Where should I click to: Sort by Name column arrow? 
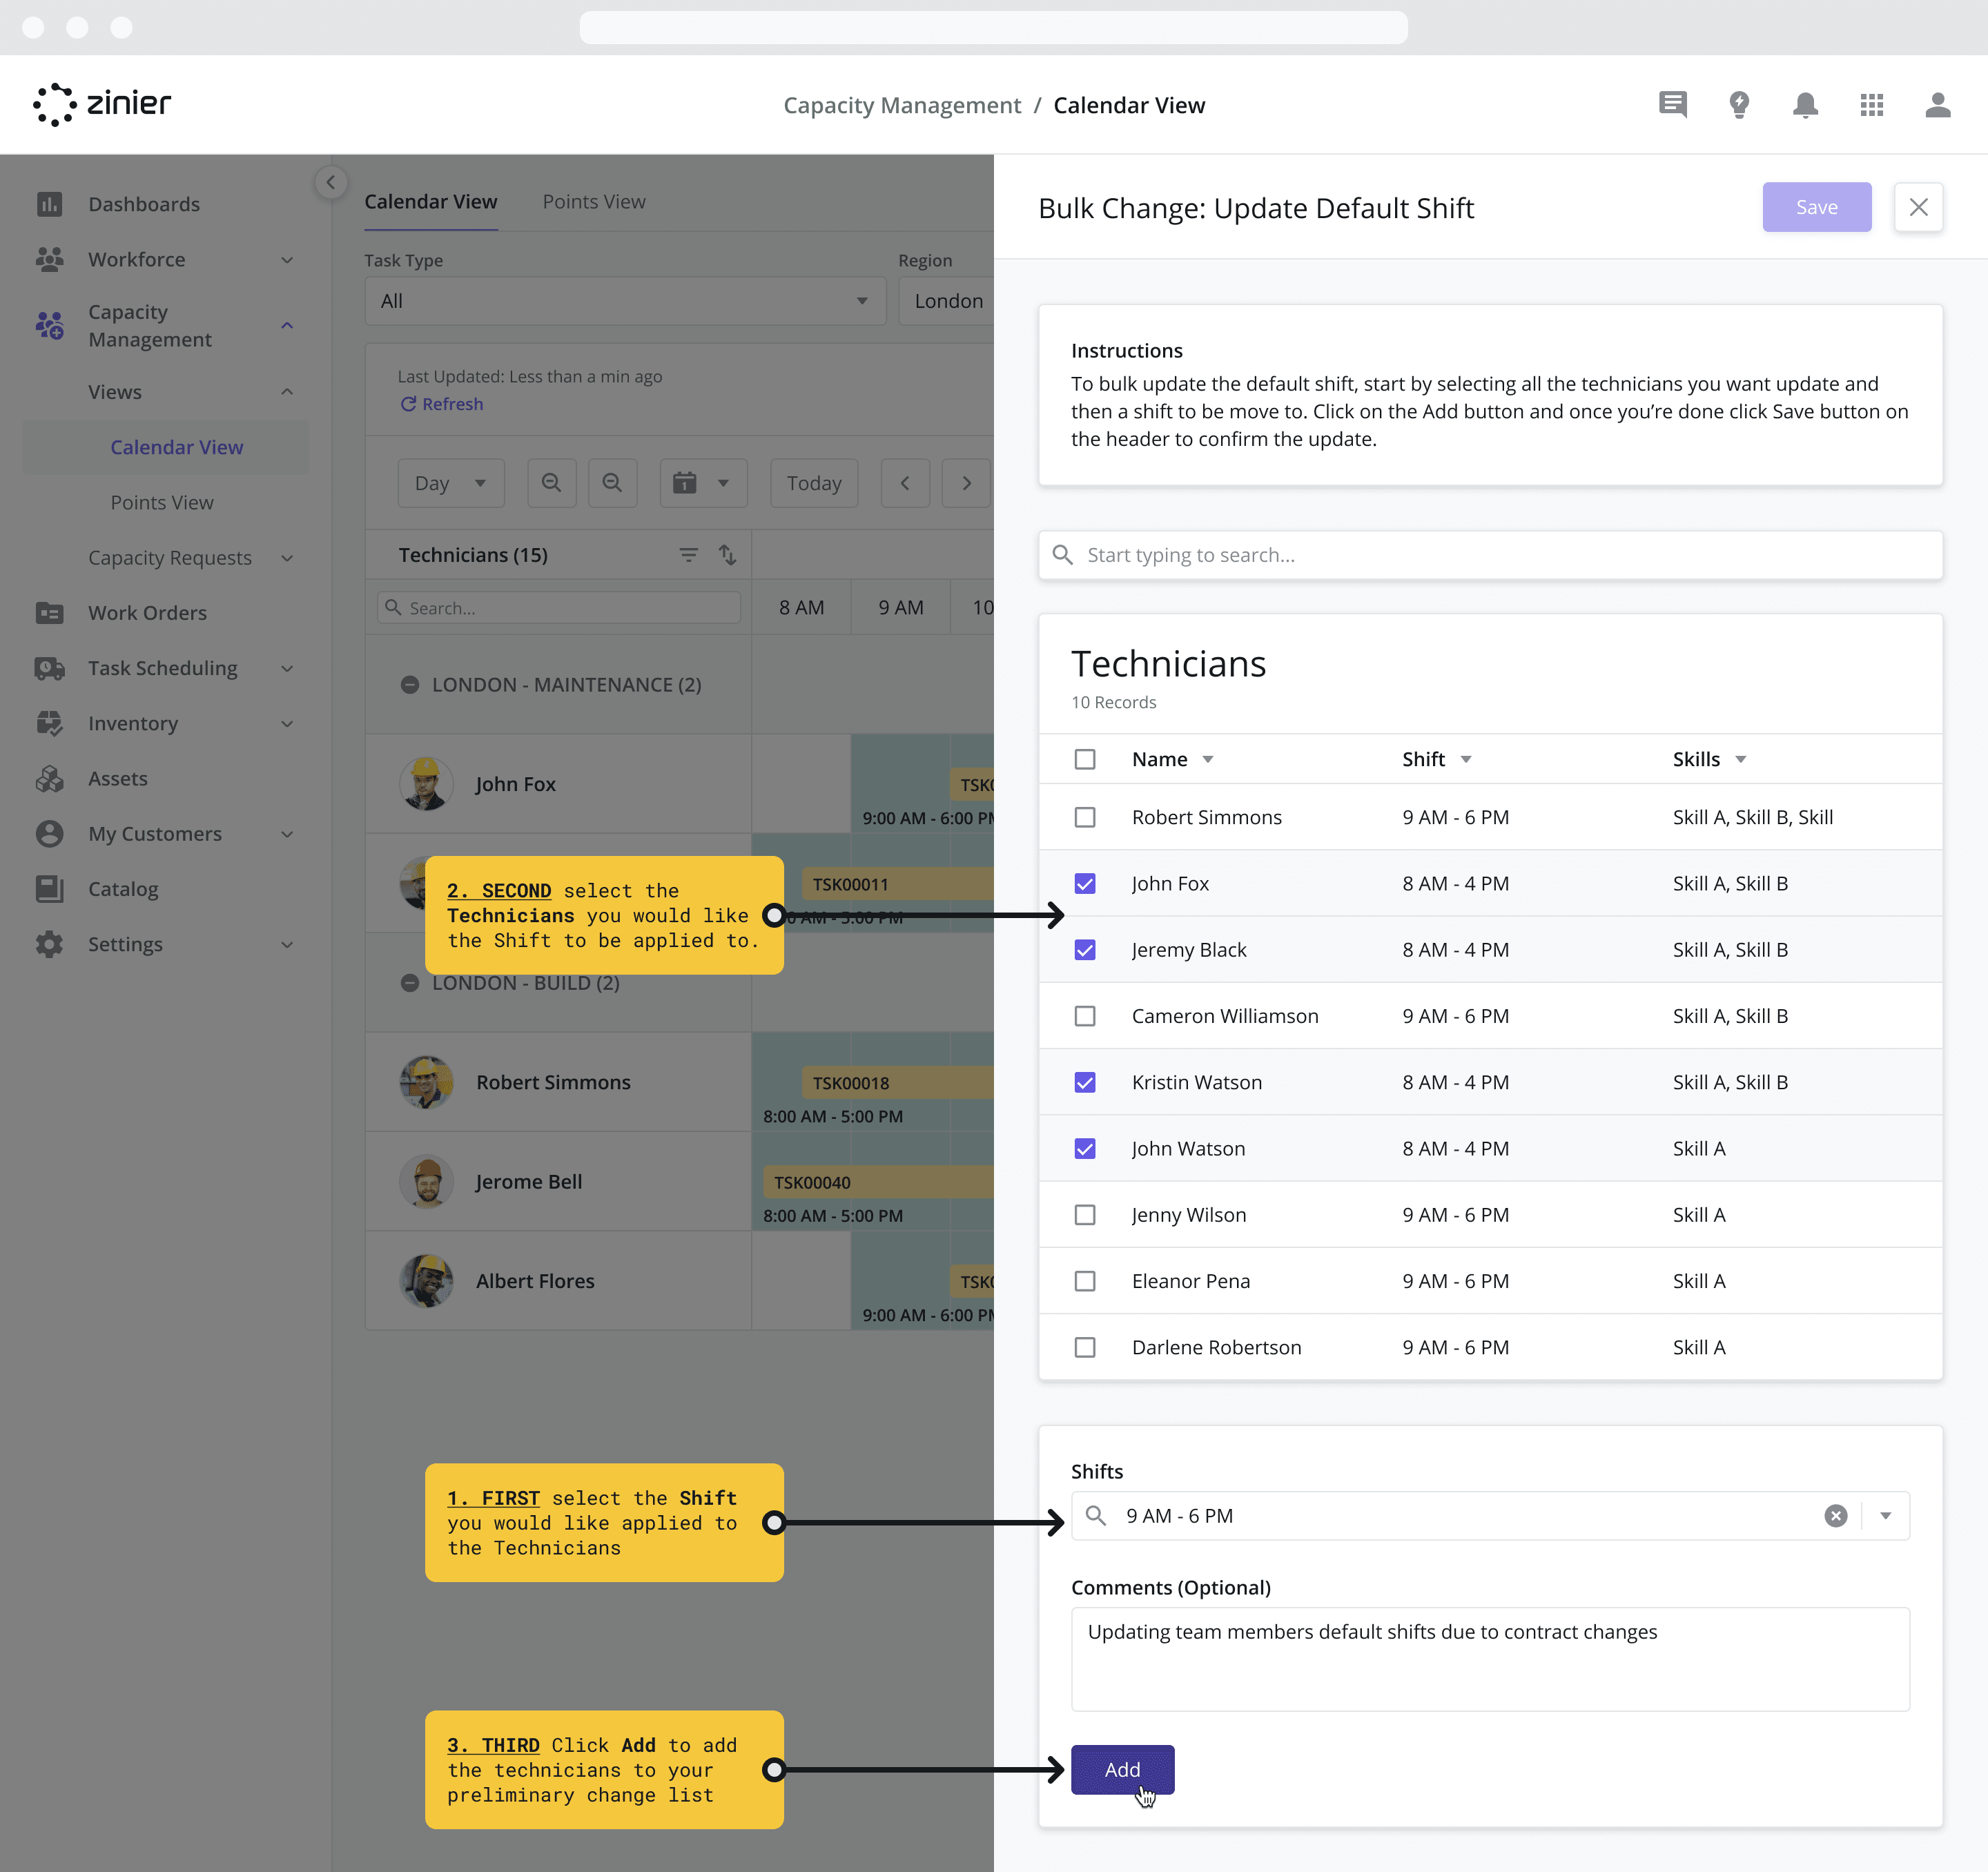point(1208,760)
